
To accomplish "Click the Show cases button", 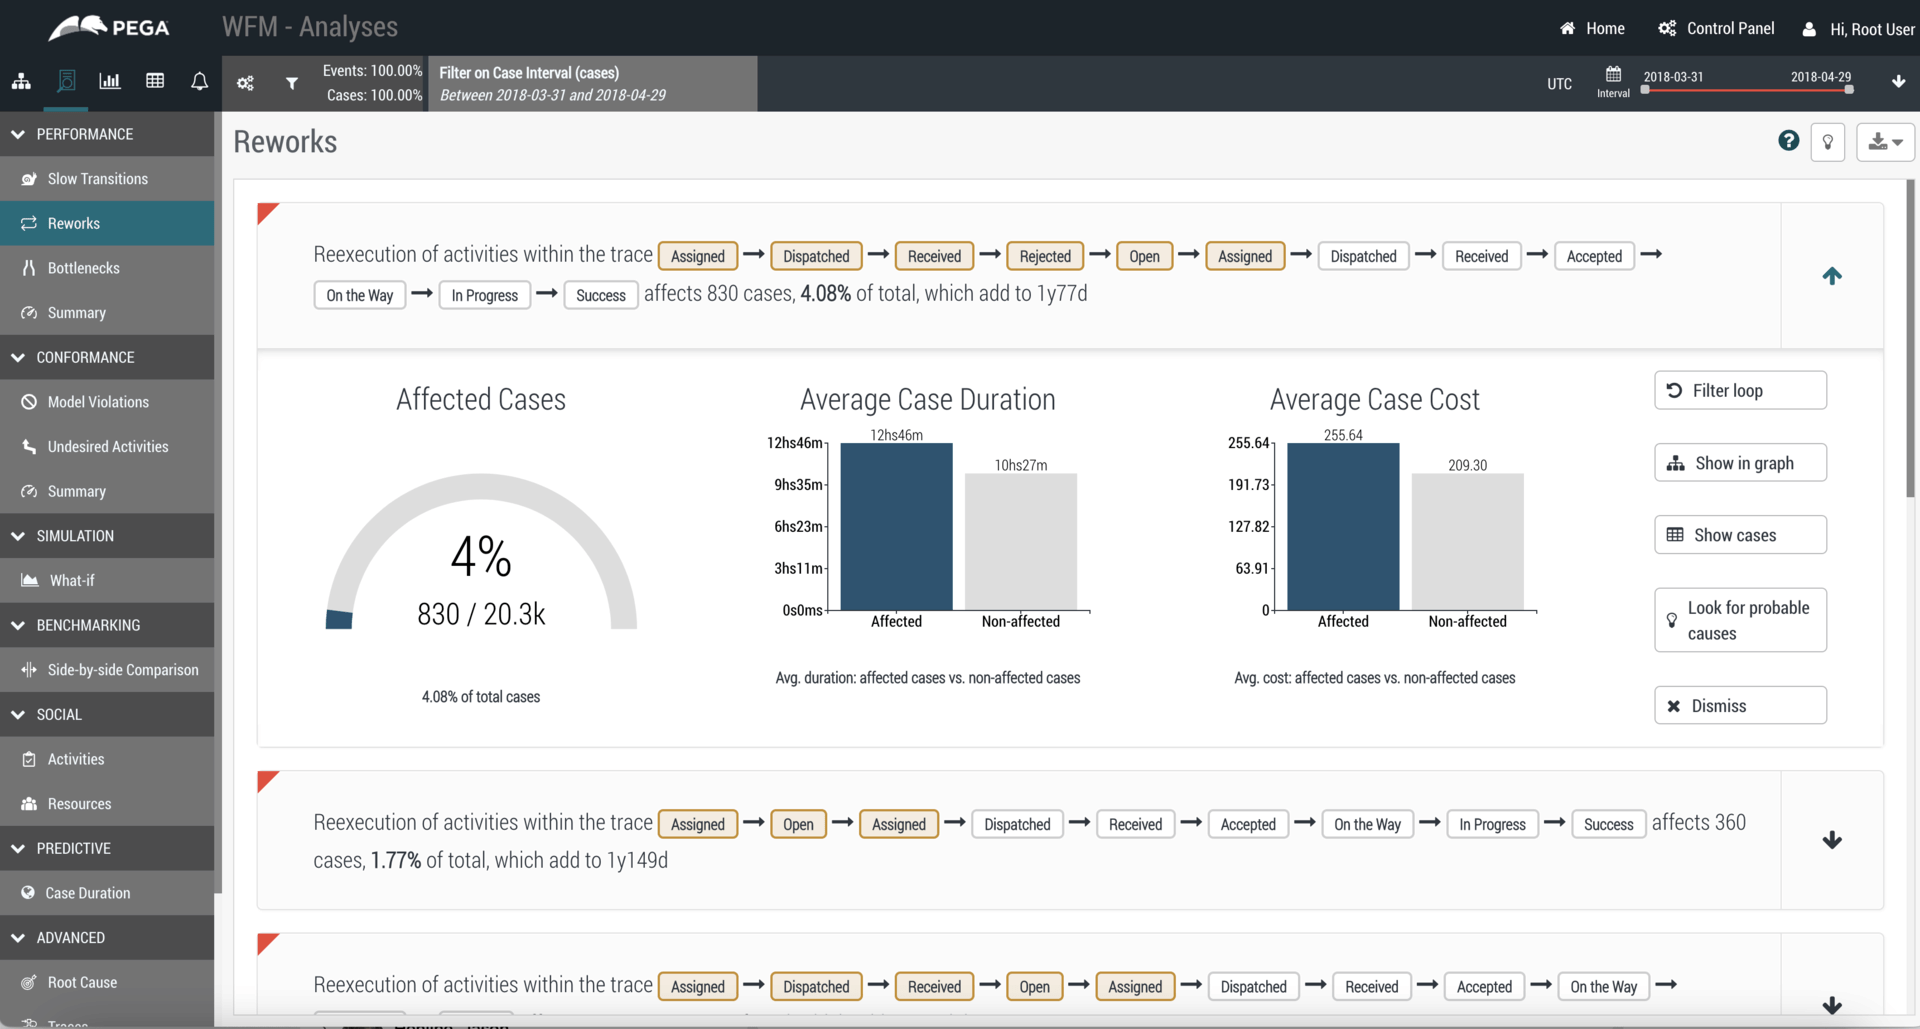I will coord(1739,535).
